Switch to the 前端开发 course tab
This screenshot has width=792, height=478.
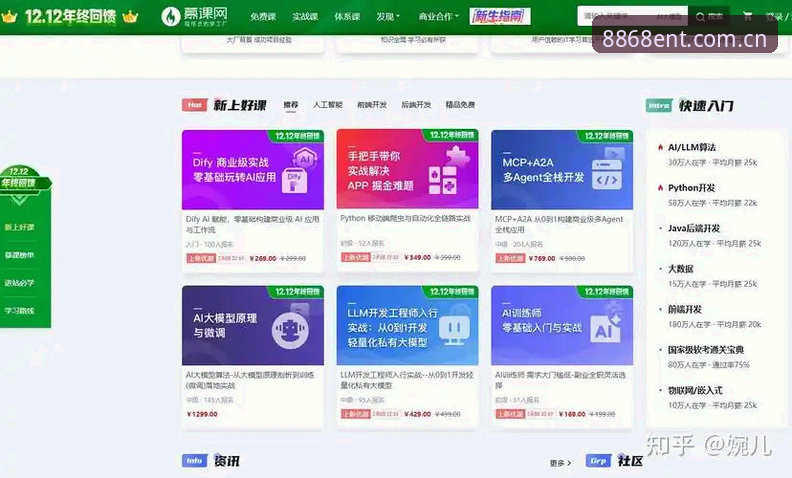[x=372, y=105]
